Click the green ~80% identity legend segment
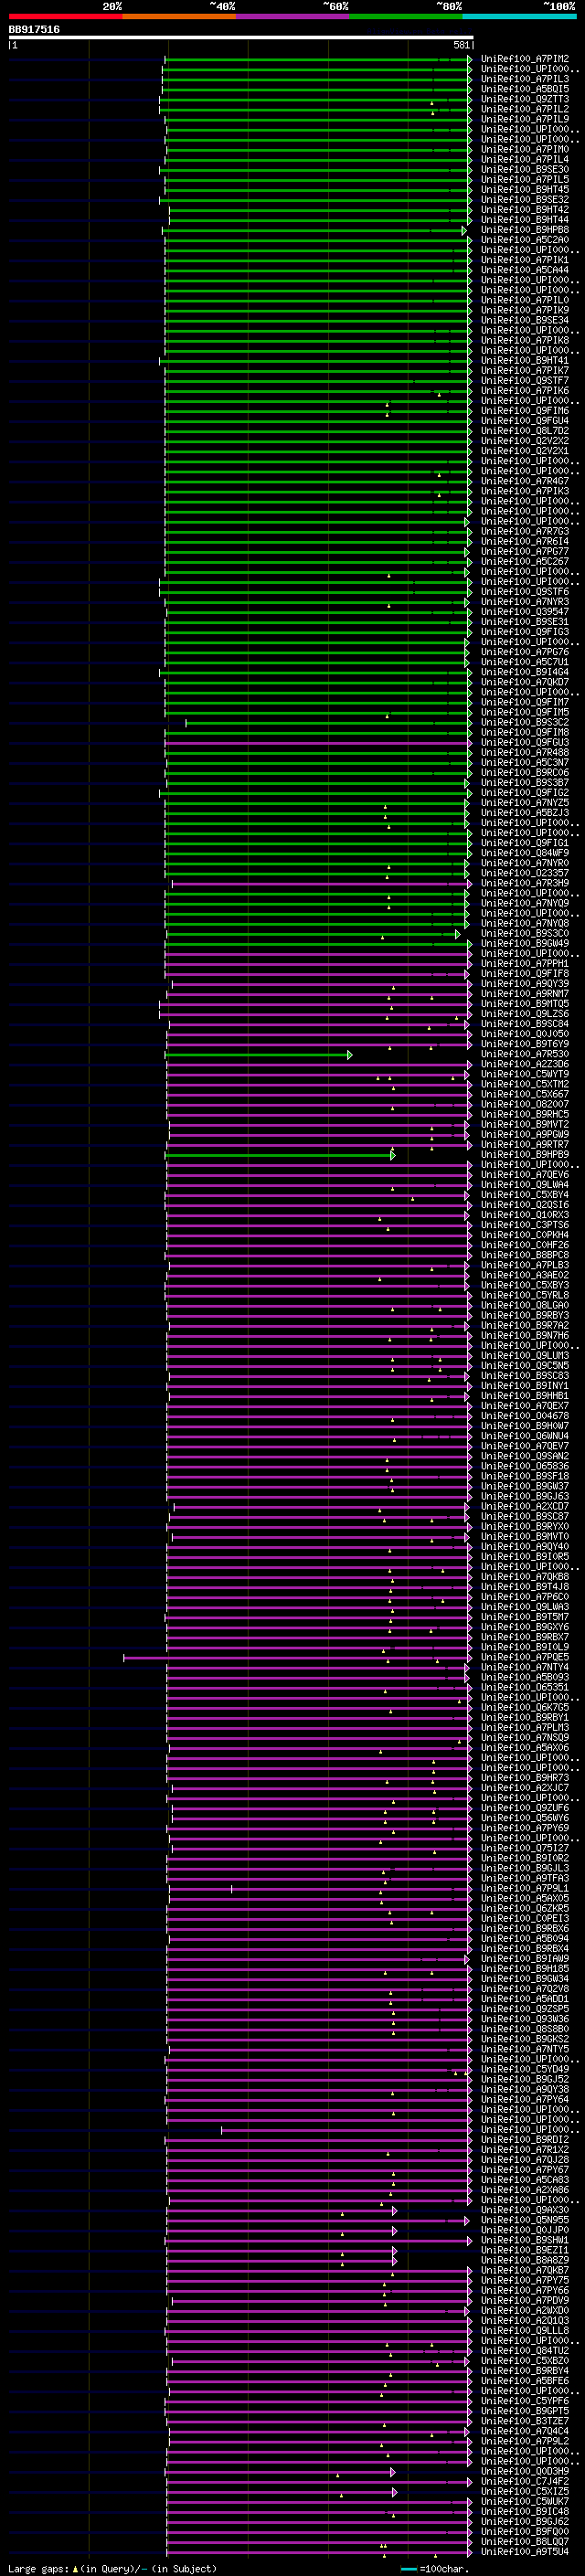This screenshot has height=2576, width=585. (x=405, y=16)
